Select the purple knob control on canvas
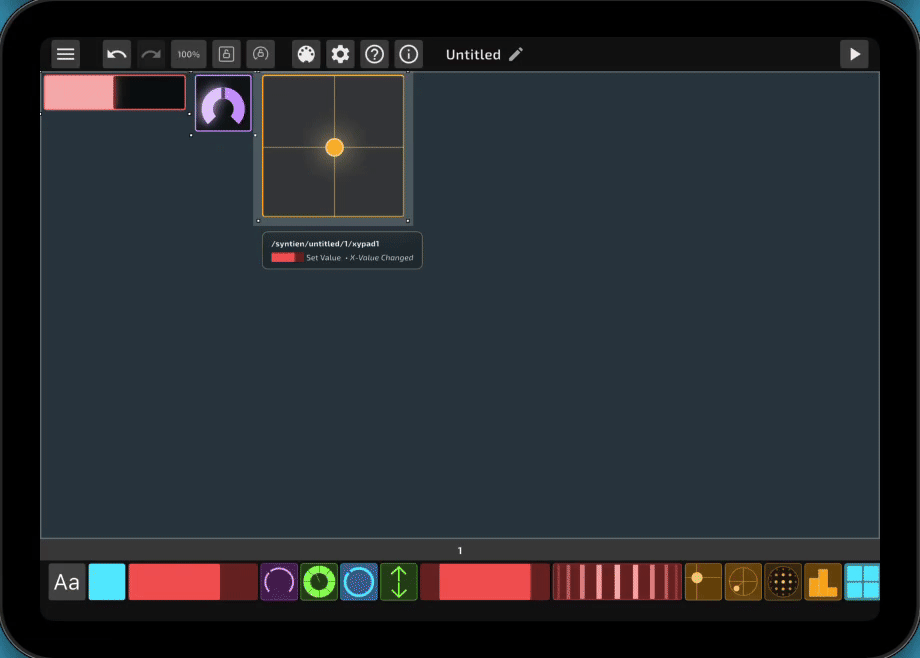This screenshot has width=920, height=658. point(223,103)
